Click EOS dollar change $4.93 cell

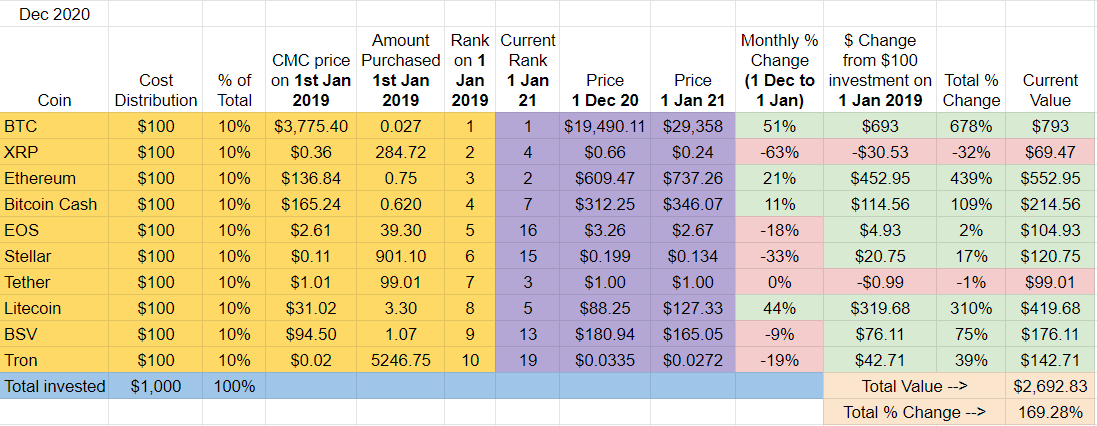(879, 231)
